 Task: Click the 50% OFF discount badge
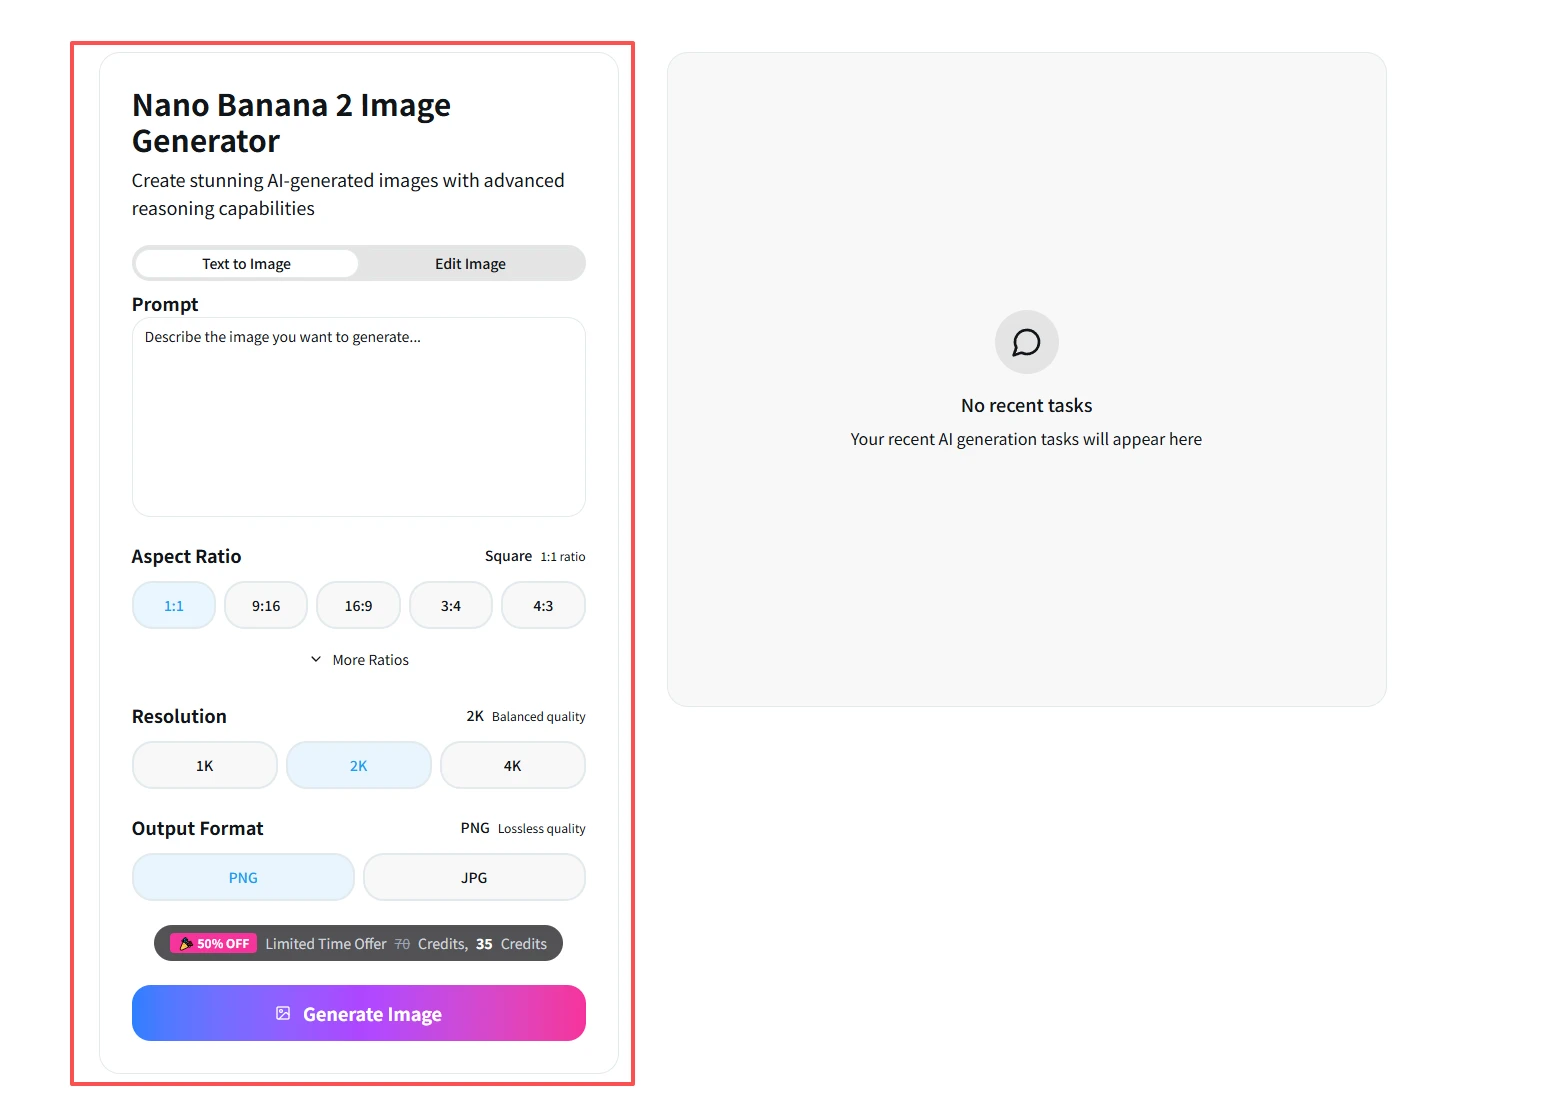(x=214, y=943)
